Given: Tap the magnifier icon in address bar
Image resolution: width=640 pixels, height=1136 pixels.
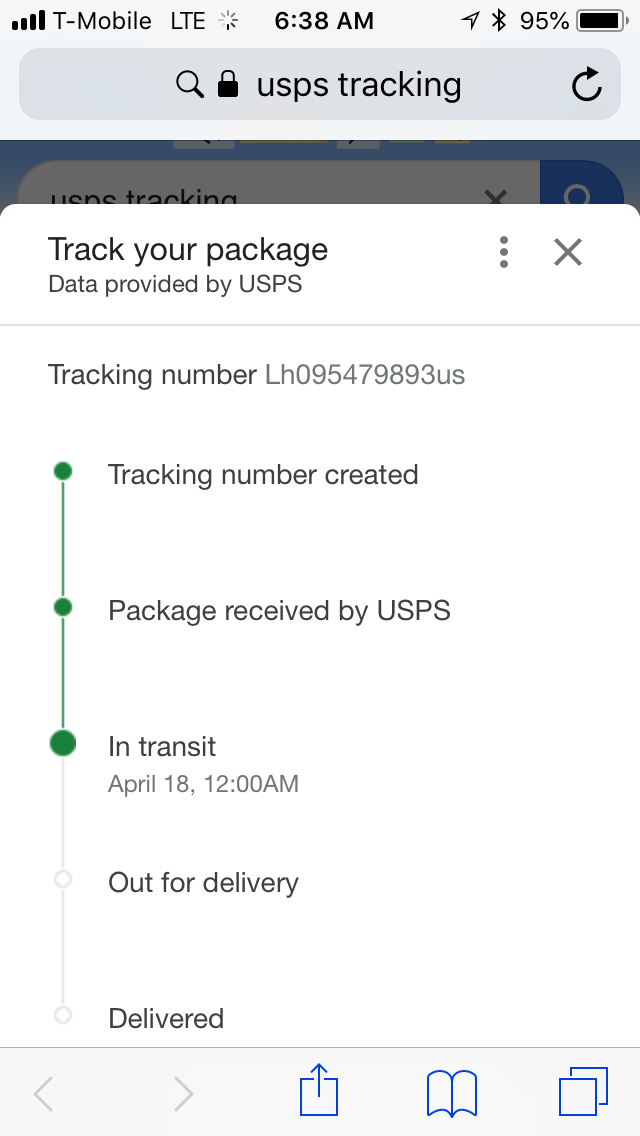Looking at the screenshot, I should click(x=190, y=85).
